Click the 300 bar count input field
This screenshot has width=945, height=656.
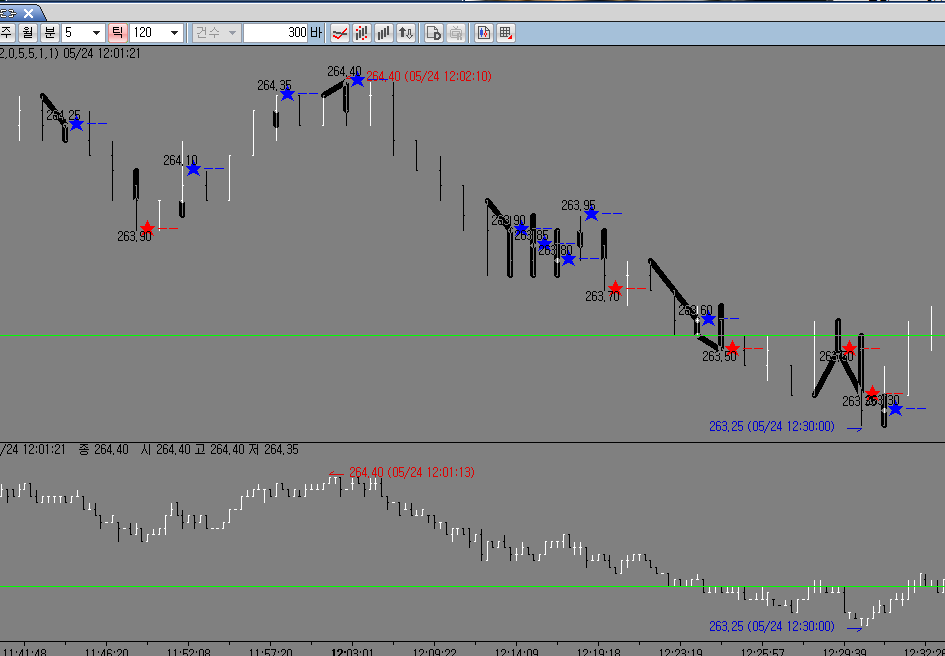point(276,33)
